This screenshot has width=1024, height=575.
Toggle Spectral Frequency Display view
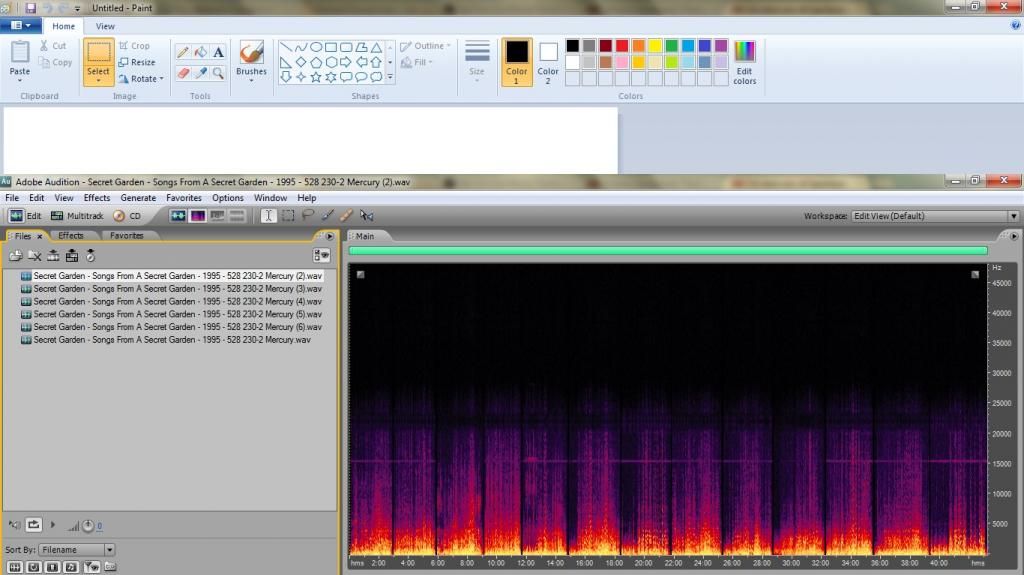197,216
